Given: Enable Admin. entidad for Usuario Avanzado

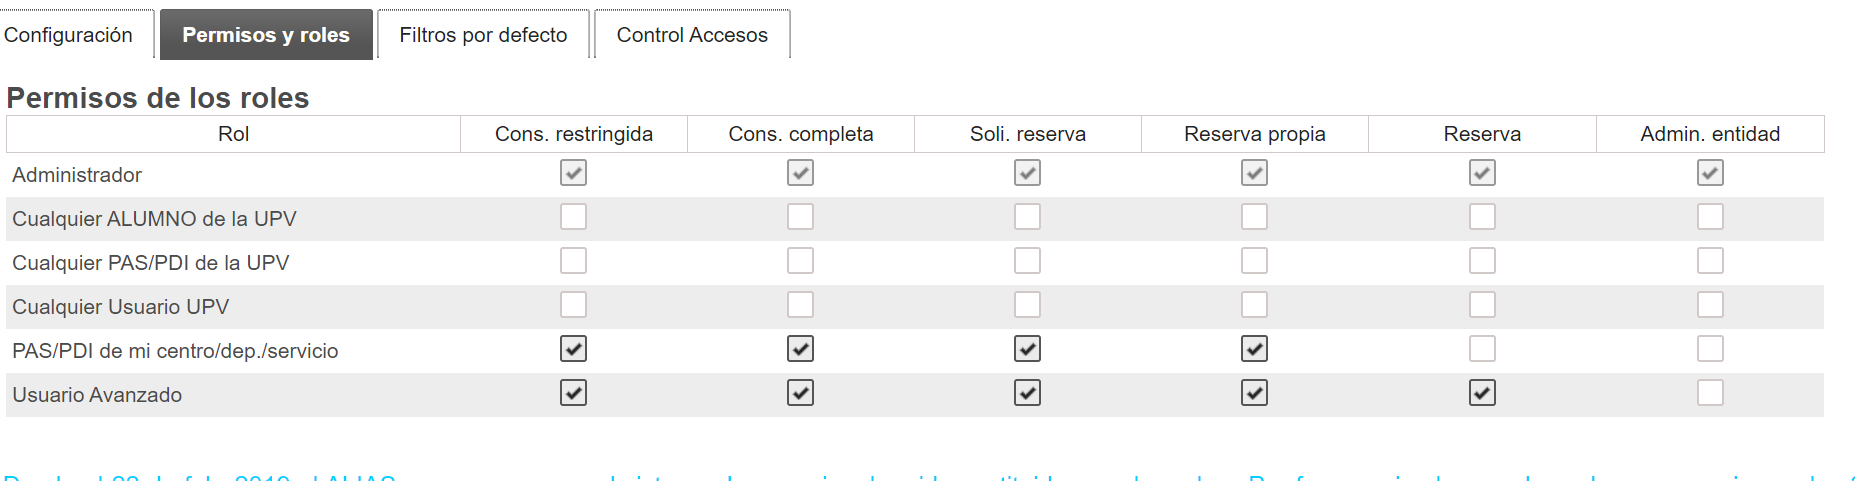Looking at the screenshot, I should coord(1710,393).
